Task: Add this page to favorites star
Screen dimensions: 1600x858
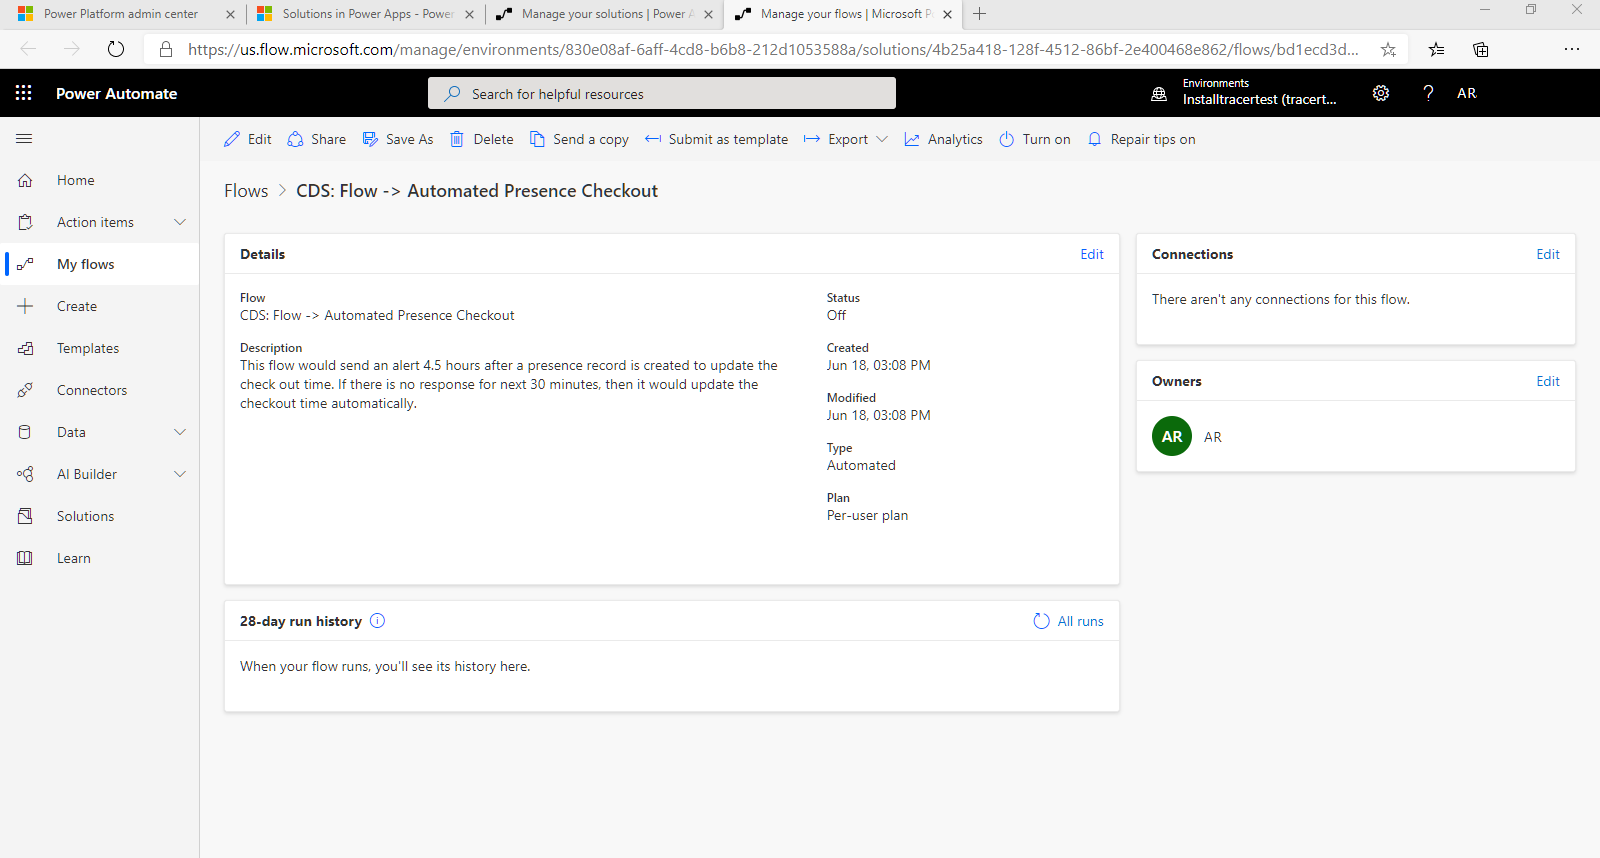Action: pos(1388,49)
